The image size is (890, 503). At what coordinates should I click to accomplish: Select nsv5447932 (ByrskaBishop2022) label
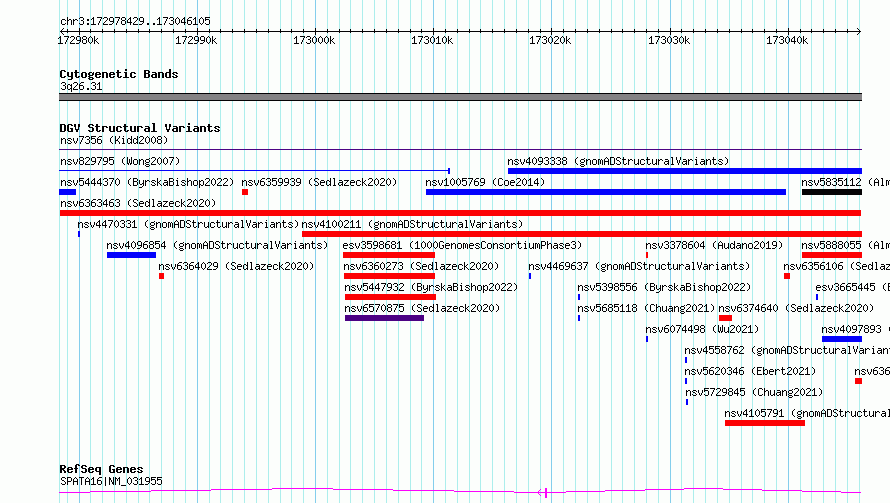(x=431, y=287)
